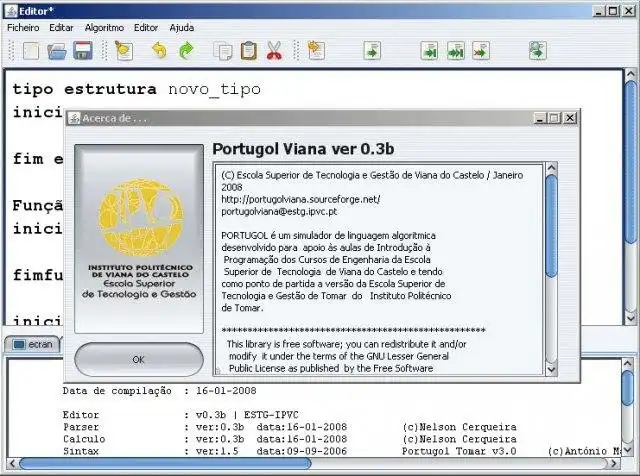Paste using the clipboard toolbar icon
Image resolution: width=640 pixels, height=476 pixels.
pos(249,51)
